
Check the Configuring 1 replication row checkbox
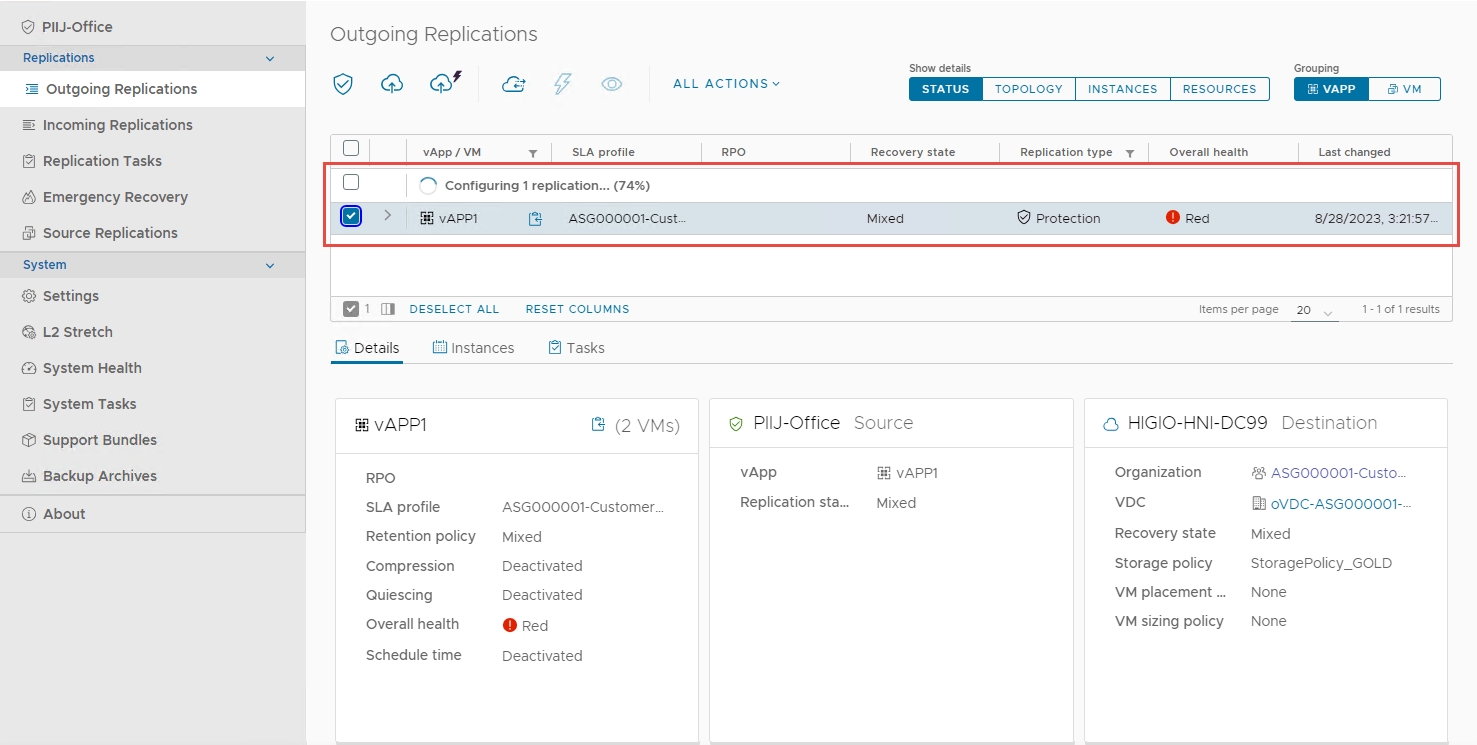tap(351, 183)
